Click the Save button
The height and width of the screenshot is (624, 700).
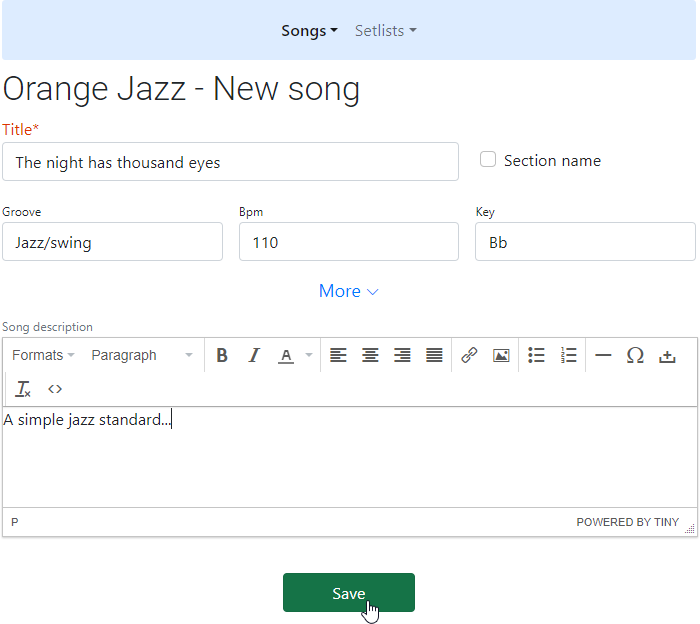348,593
